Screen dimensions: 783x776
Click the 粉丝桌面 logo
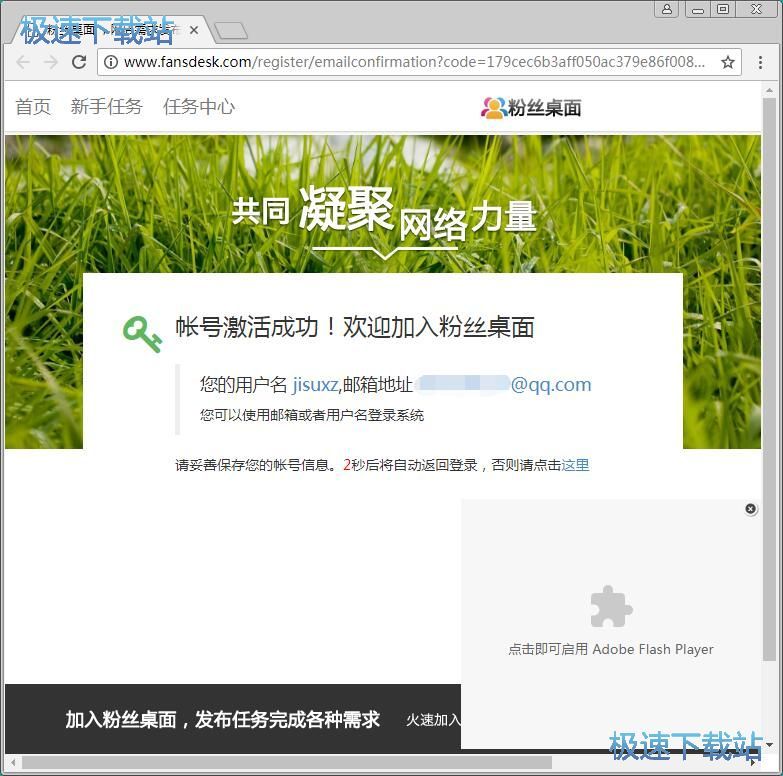point(531,107)
